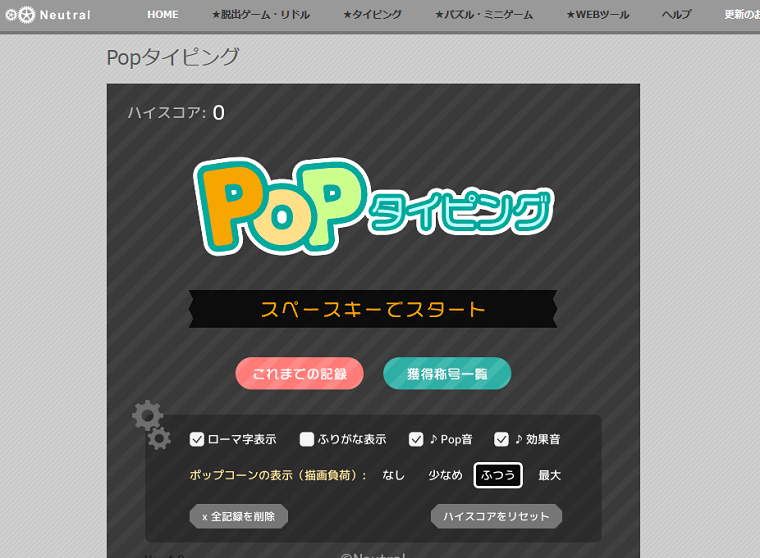Viewport: 760px width, 558px height.
Task: Go to the ヘルプ page
Action: click(676, 15)
